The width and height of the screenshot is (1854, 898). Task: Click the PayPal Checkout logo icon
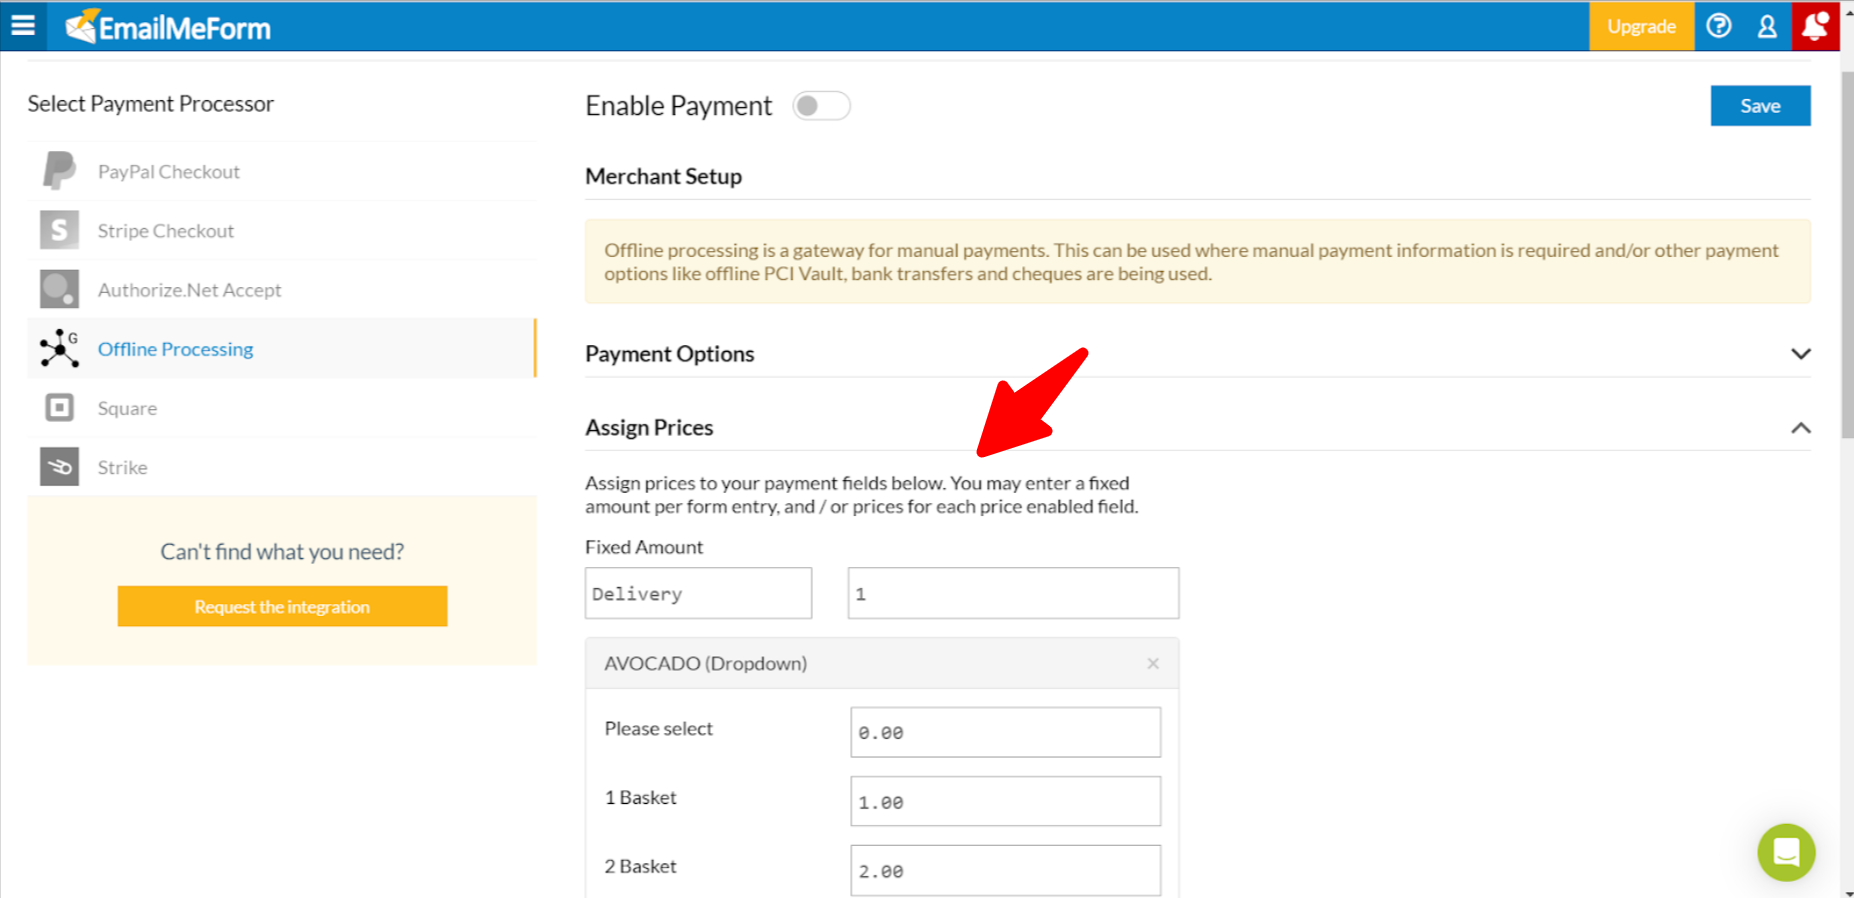pos(59,171)
